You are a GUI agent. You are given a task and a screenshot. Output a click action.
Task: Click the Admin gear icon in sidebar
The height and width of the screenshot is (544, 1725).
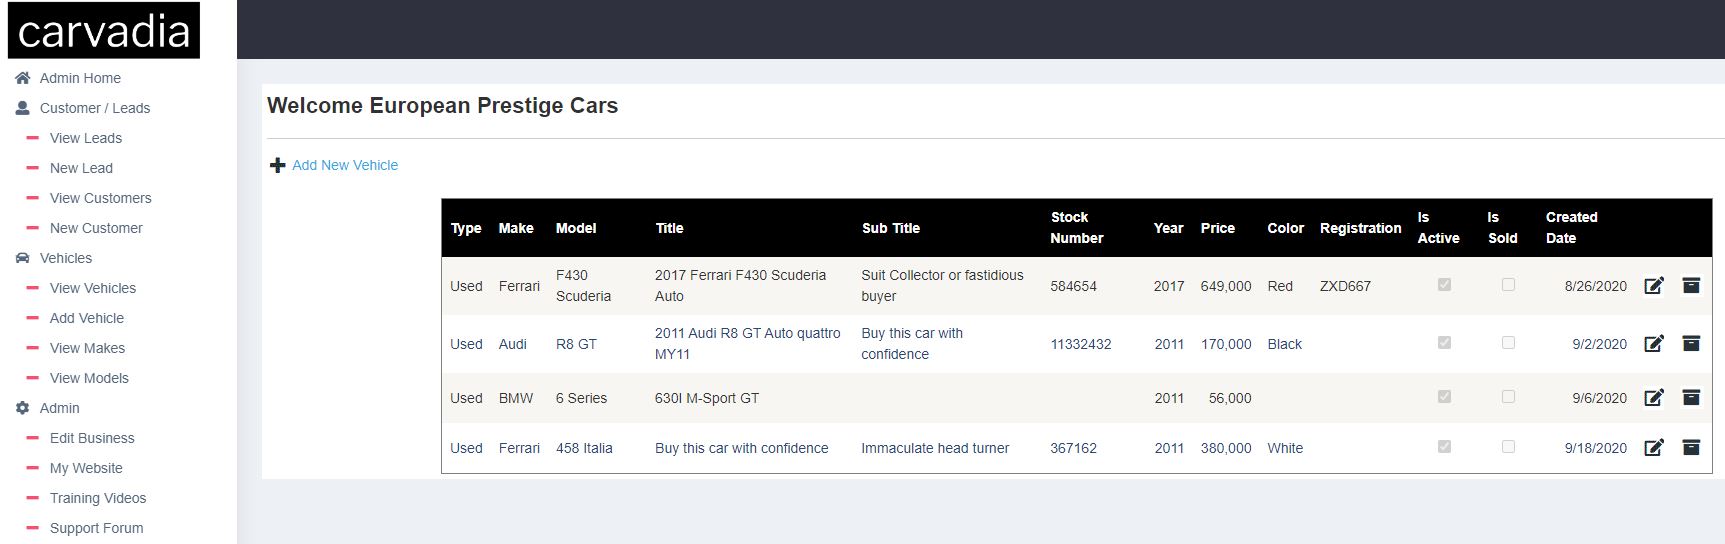click(22, 408)
